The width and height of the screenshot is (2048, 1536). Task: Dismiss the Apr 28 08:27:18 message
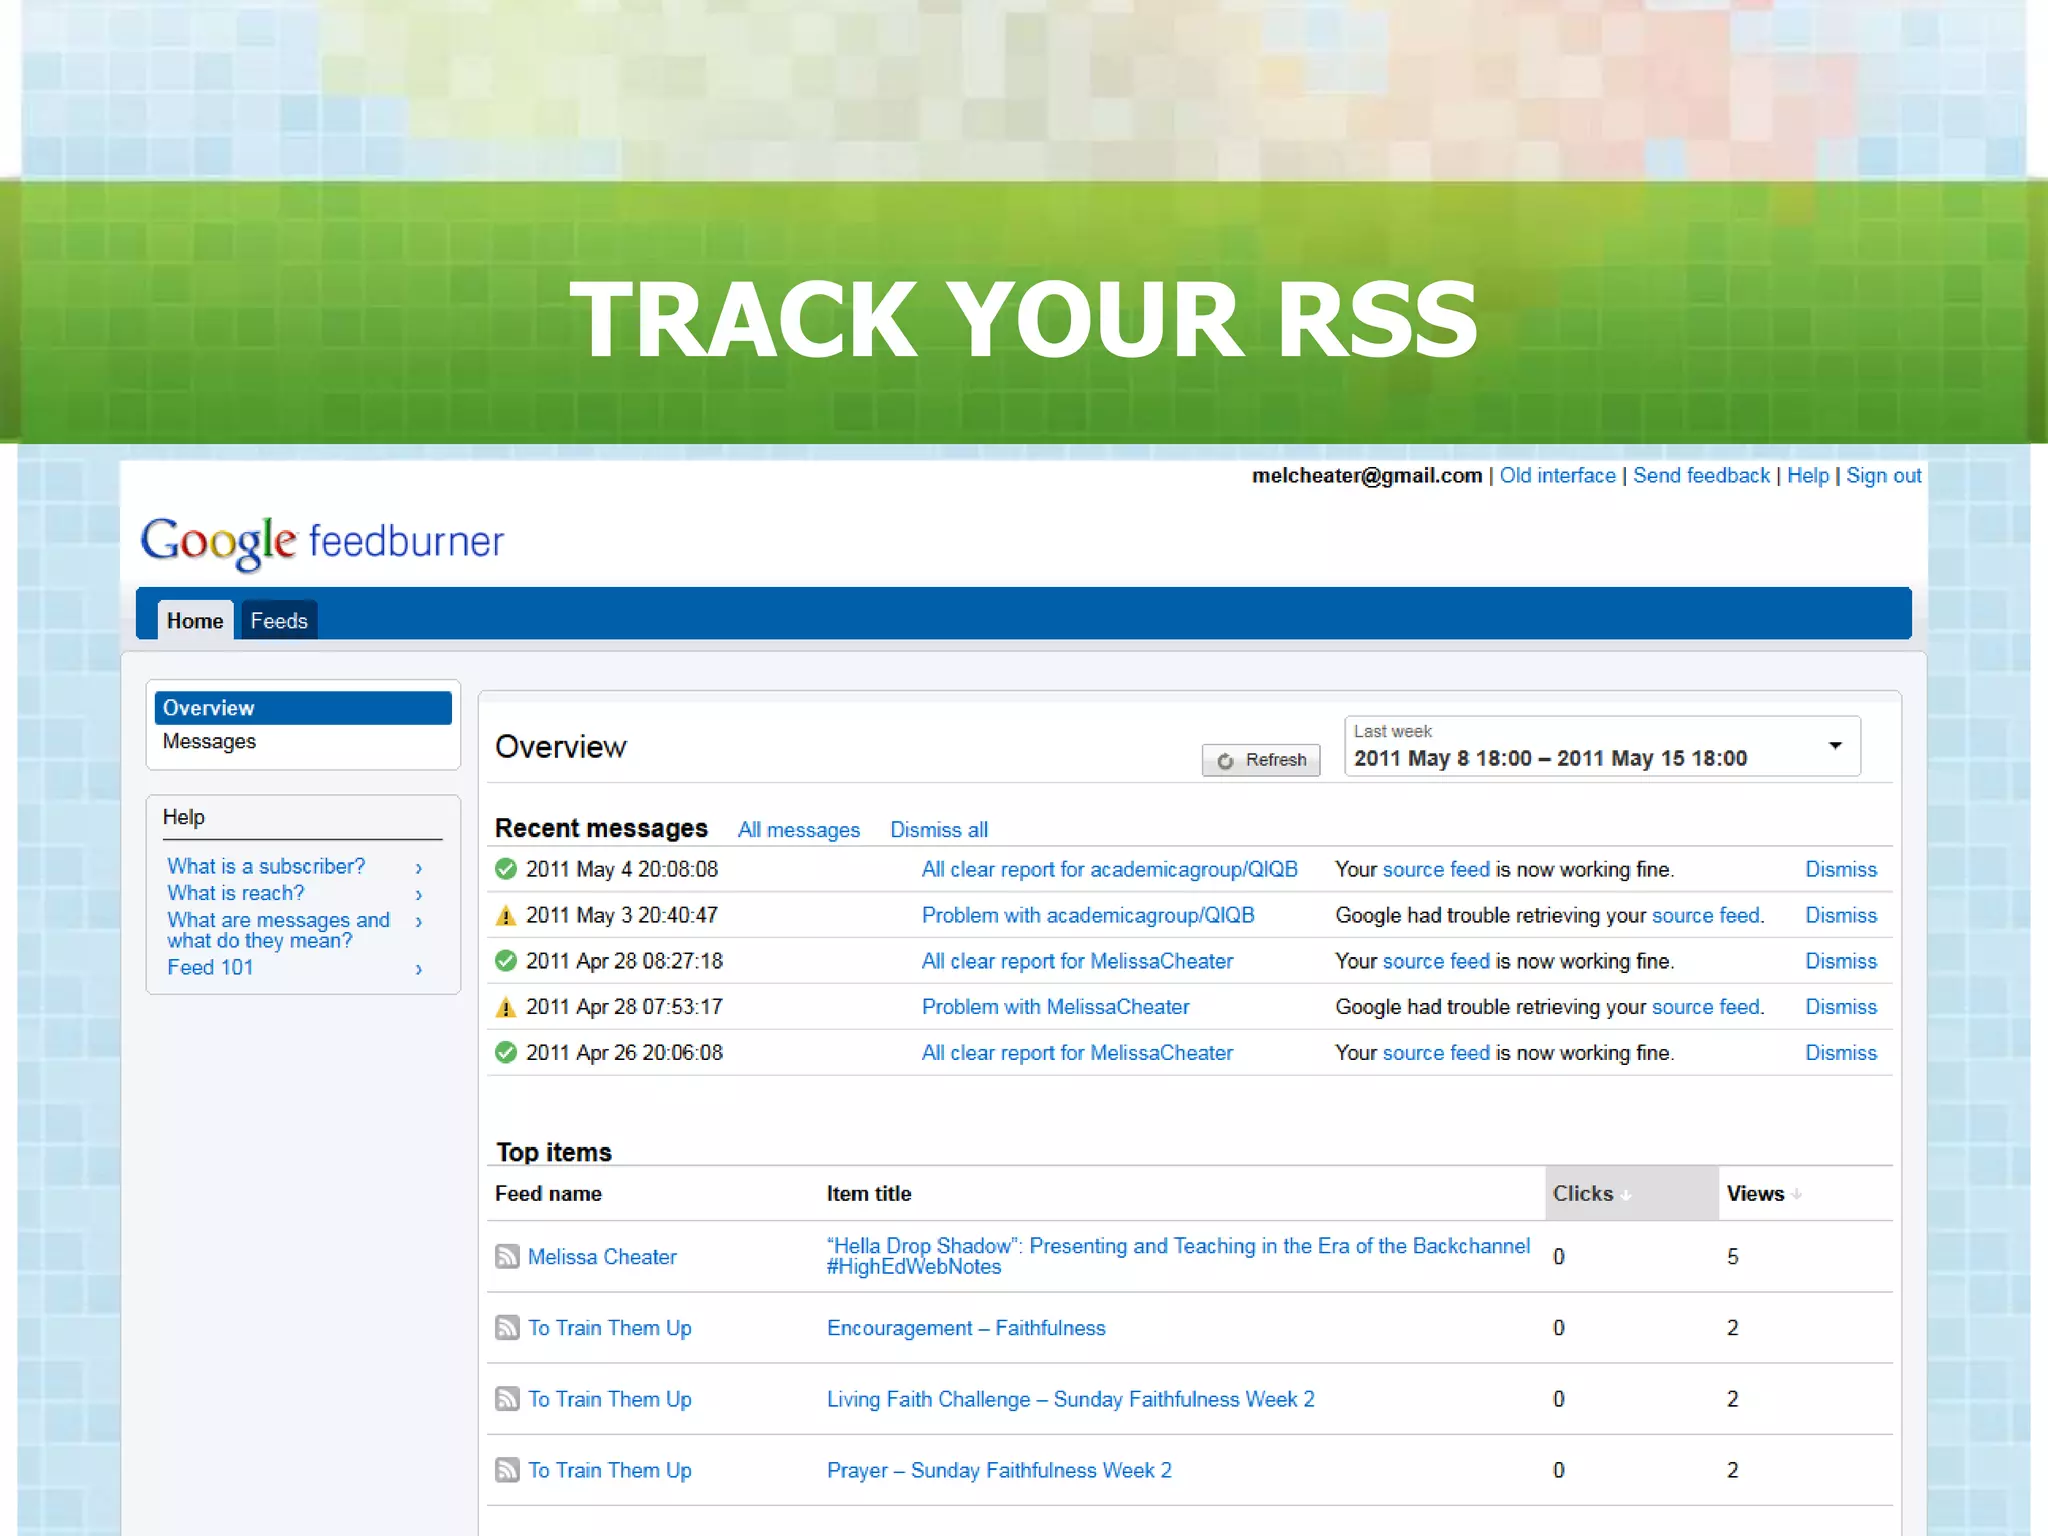click(x=1841, y=961)
